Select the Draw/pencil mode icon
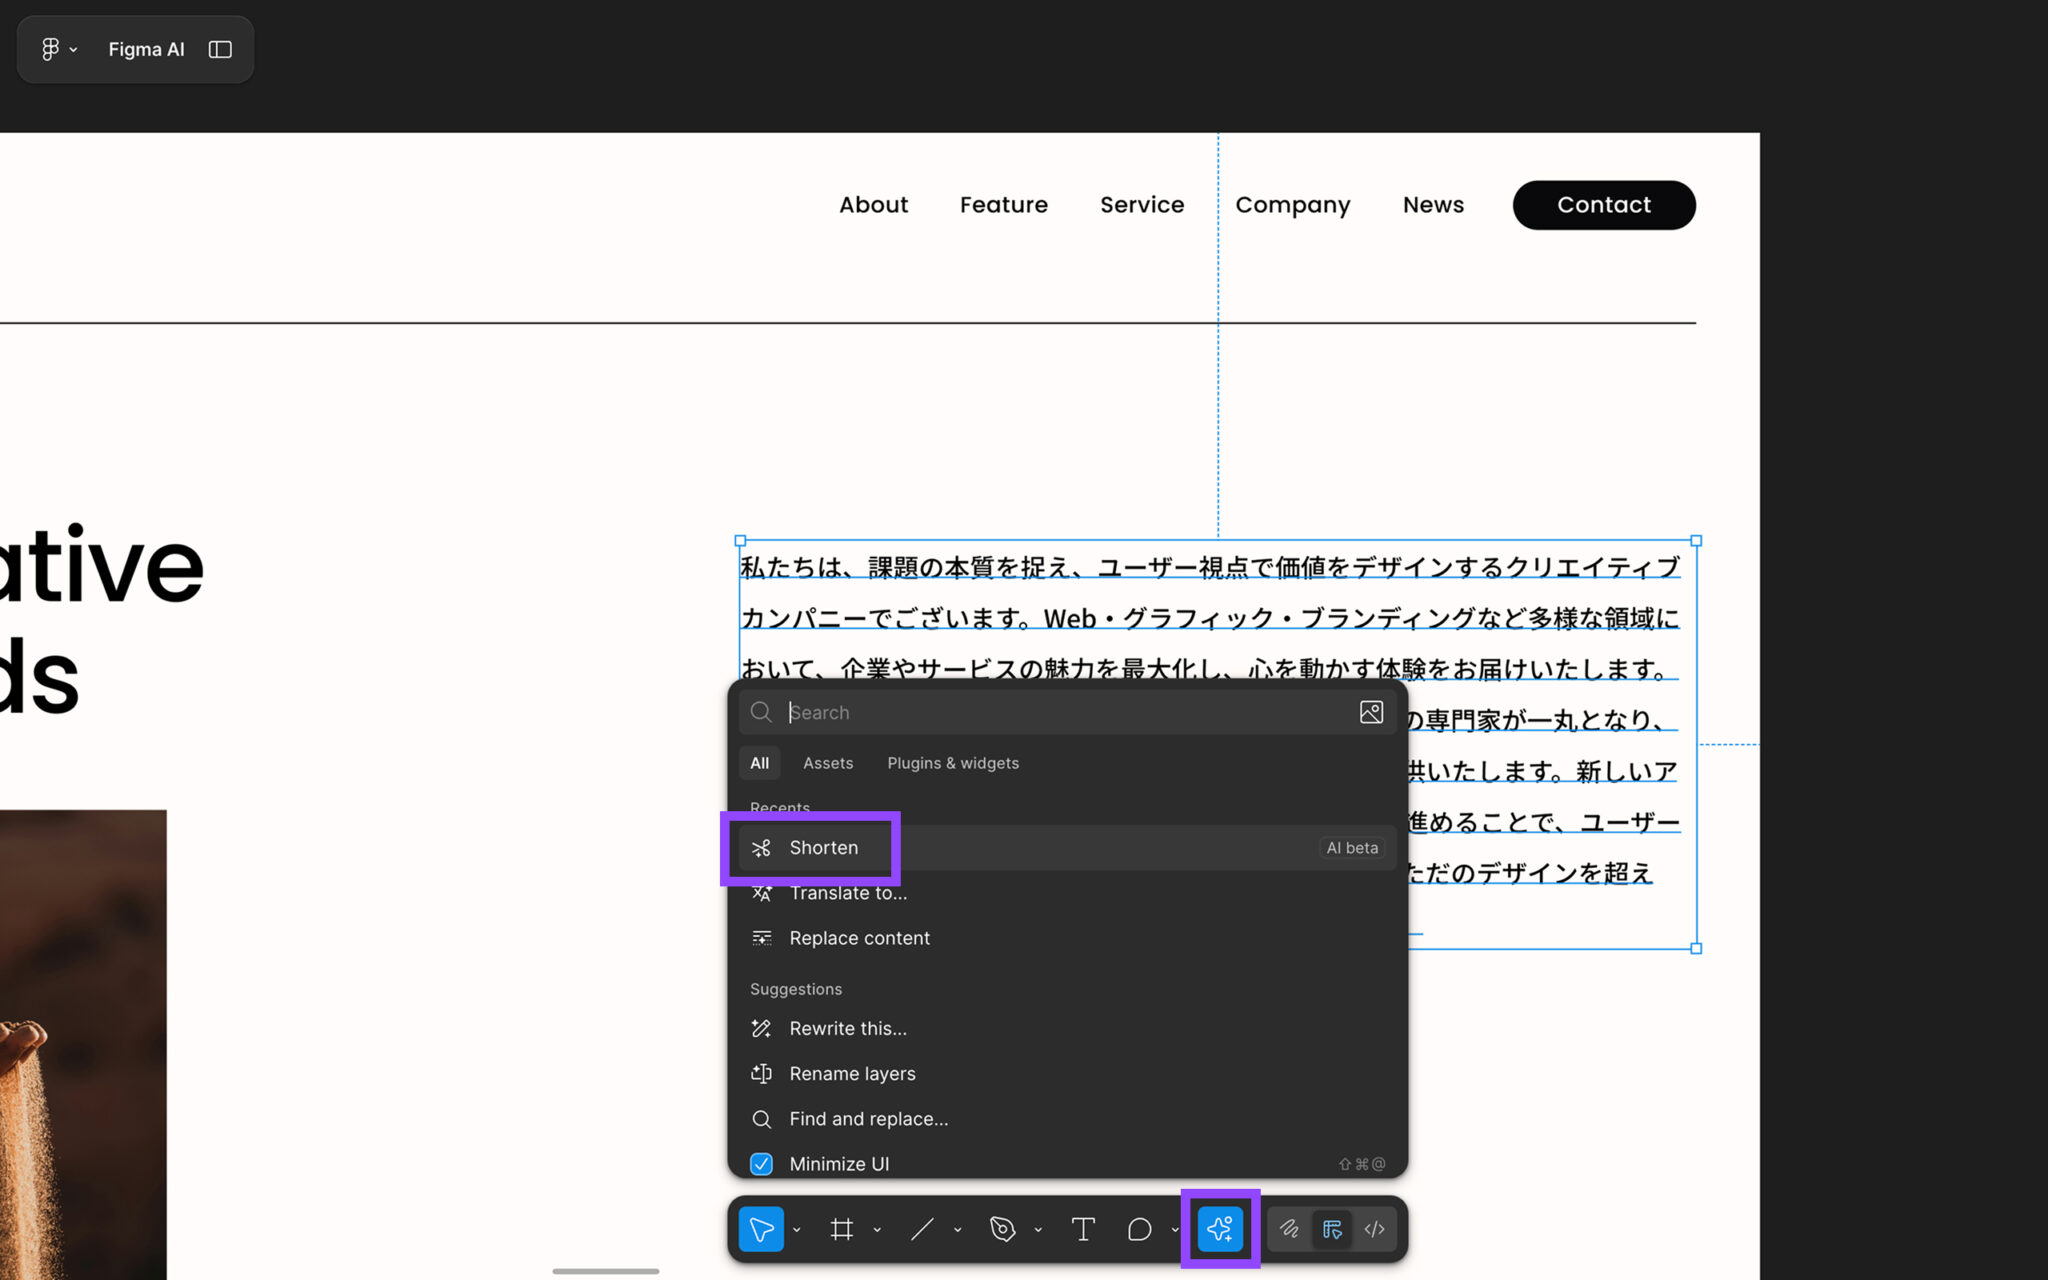 [x=1288, y=1229]
